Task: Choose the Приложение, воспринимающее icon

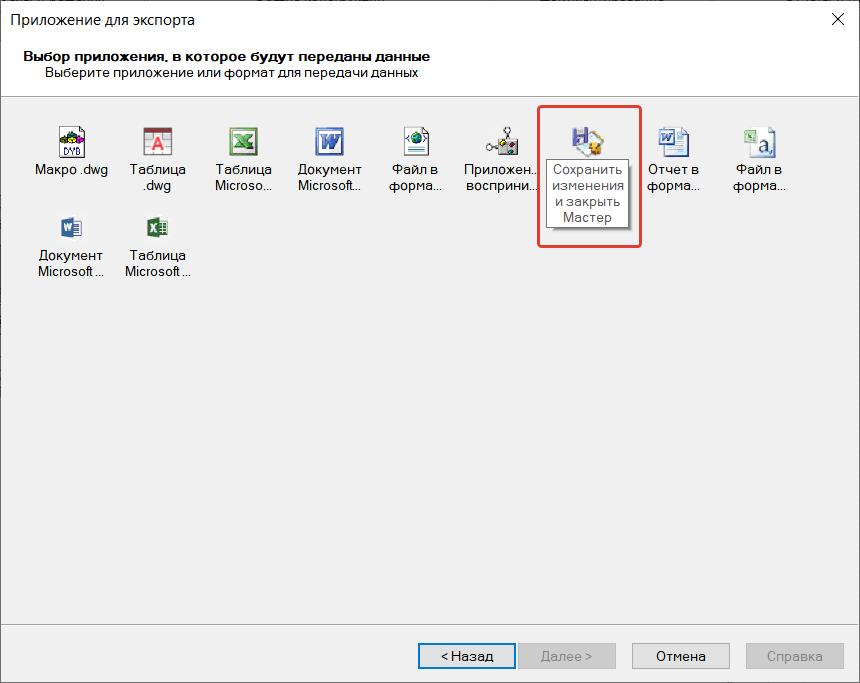Action: (501, 142)
